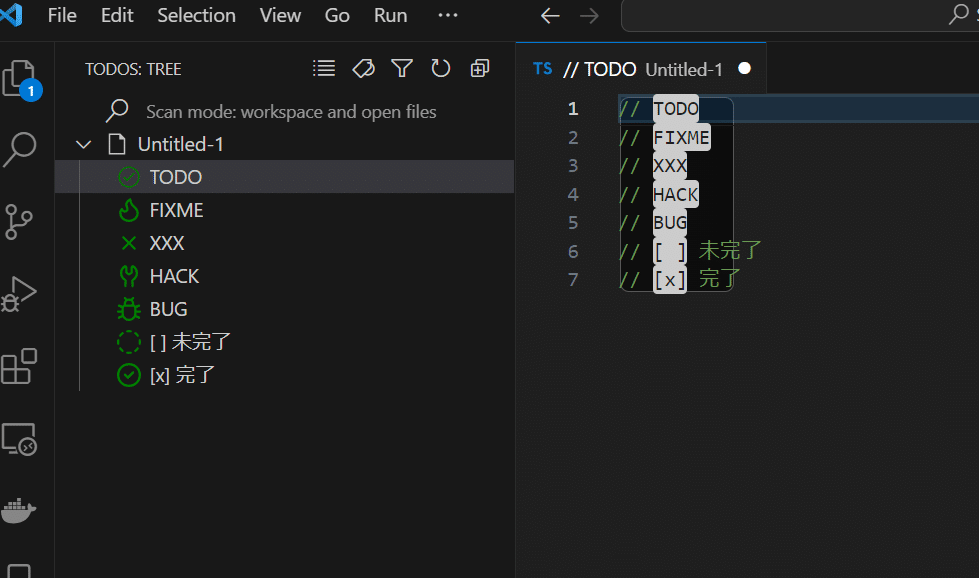Expand all nodes in Todo Tree
The image size is (979, 578).
(480, 68)
